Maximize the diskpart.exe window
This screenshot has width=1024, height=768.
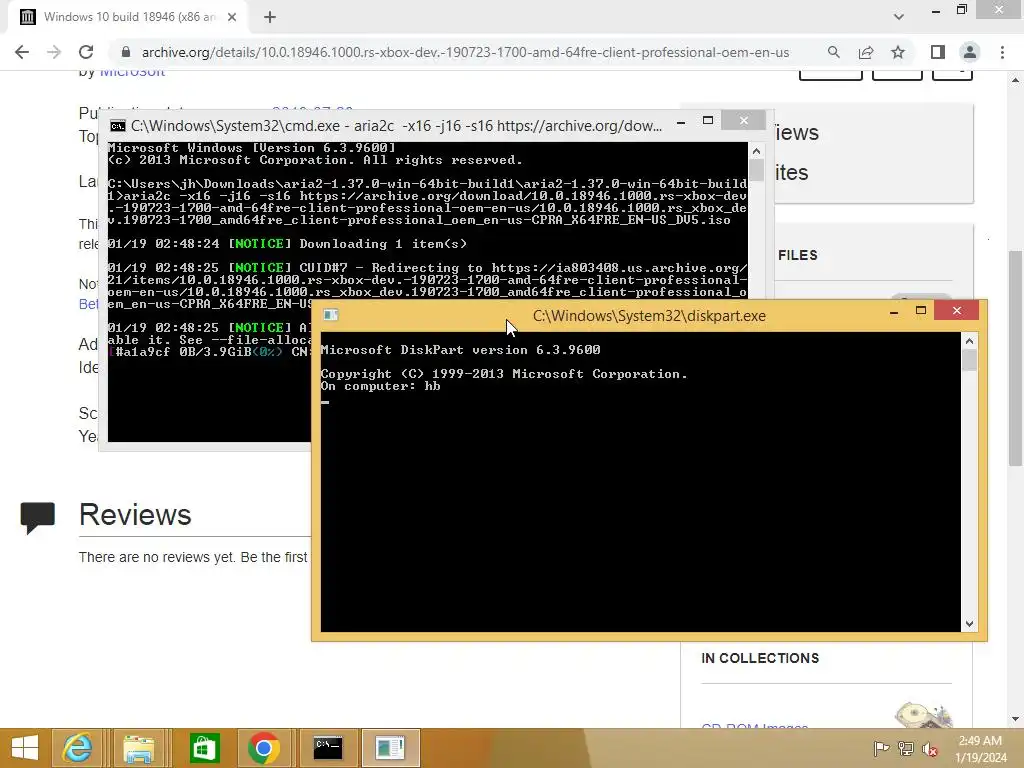coord(921,311)
